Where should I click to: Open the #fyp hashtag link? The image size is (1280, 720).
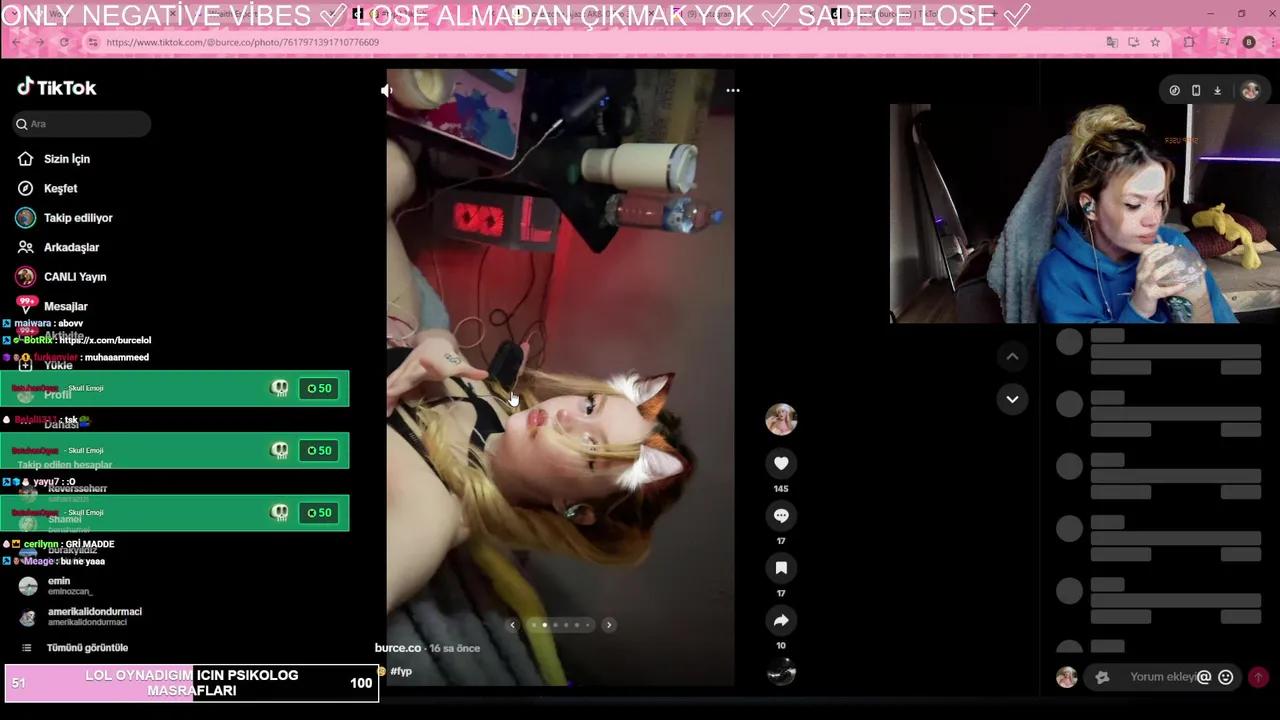[x=401, y=671]
